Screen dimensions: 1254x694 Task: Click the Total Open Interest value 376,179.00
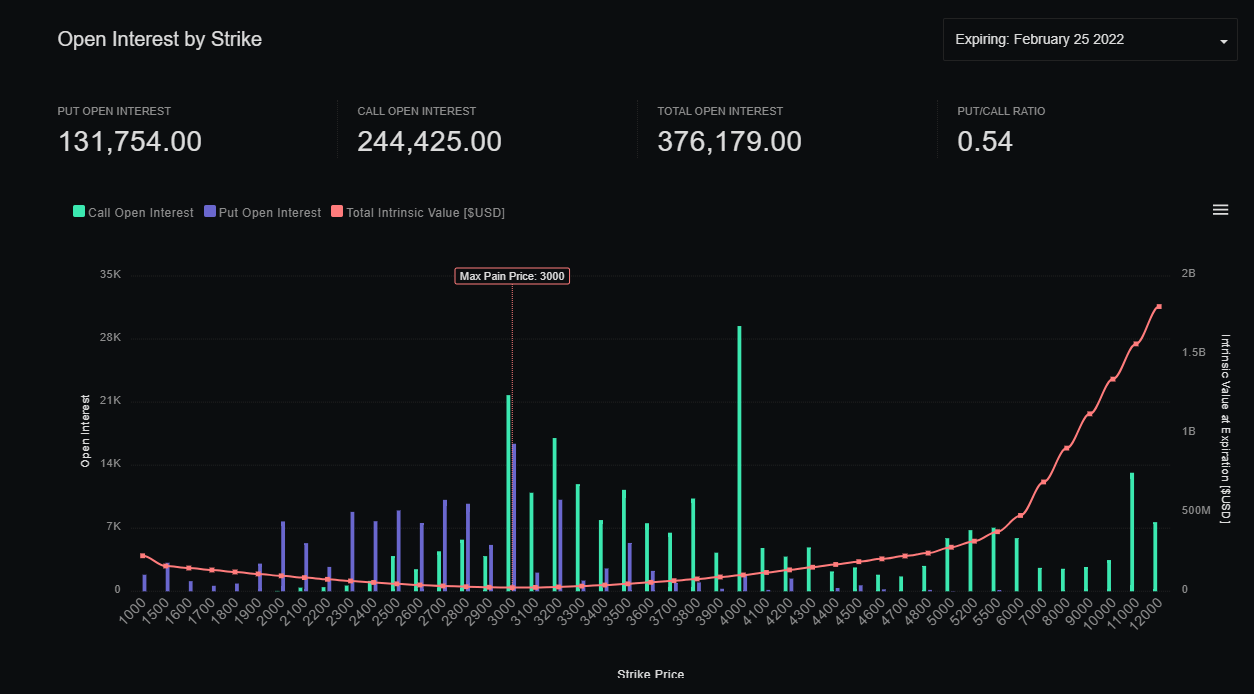pyautogui.click(x=729, y=142)
